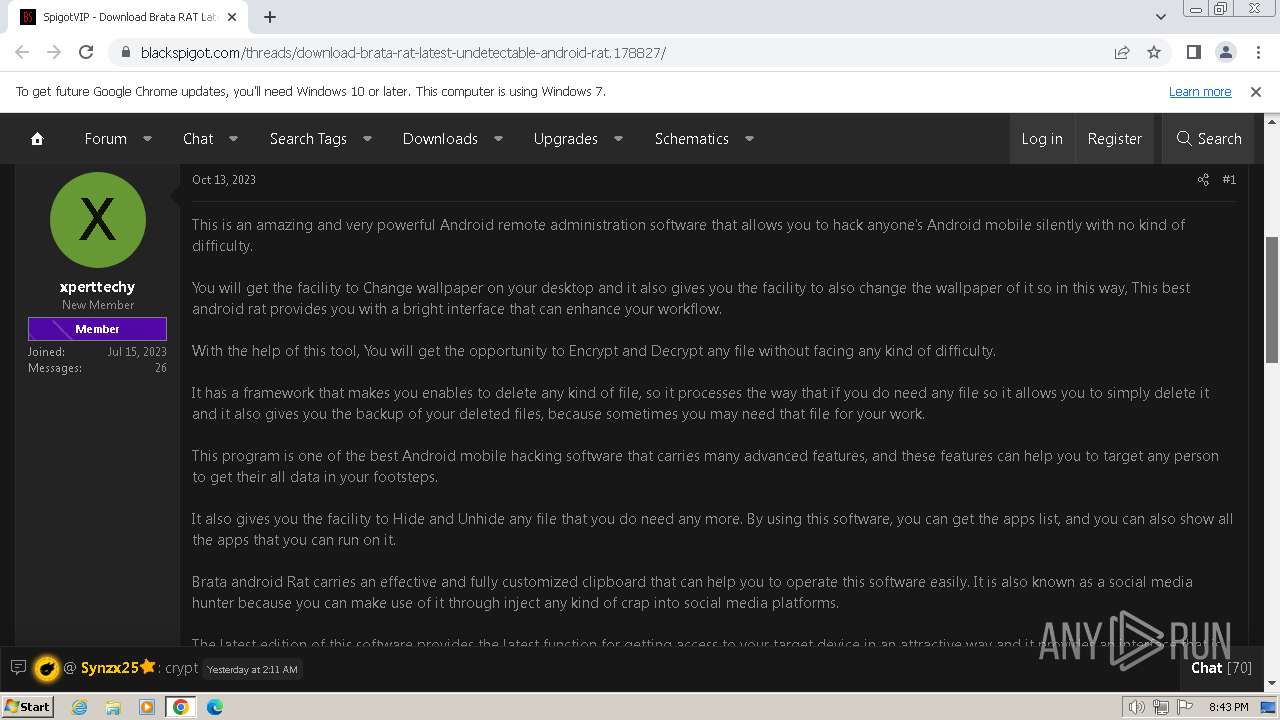
Task: Click the Log in button
Action: coord(1042,139)
